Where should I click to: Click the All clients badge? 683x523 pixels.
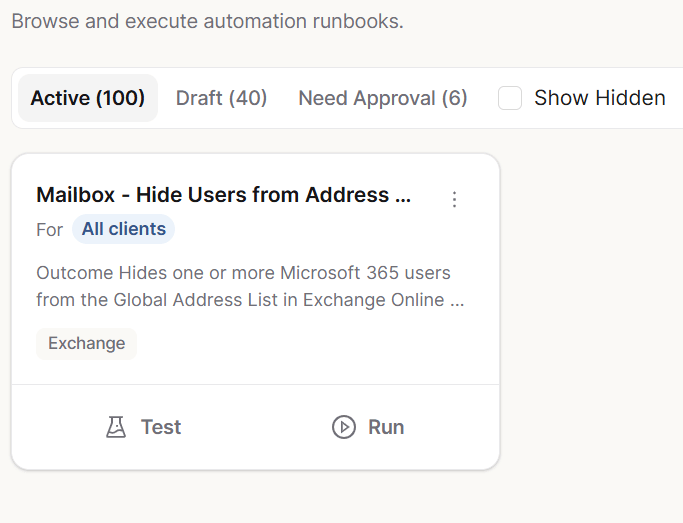click(124, 229)
